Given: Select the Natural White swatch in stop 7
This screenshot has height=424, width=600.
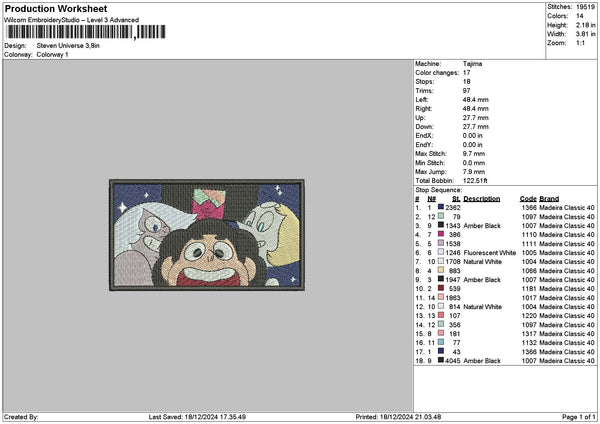Looking at the screenshot, I should 441,261.
